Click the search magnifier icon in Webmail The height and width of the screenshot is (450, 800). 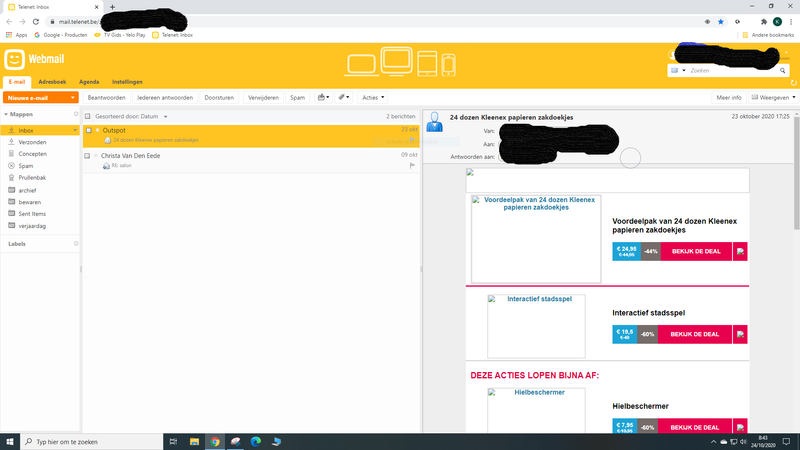click(782, 71)
